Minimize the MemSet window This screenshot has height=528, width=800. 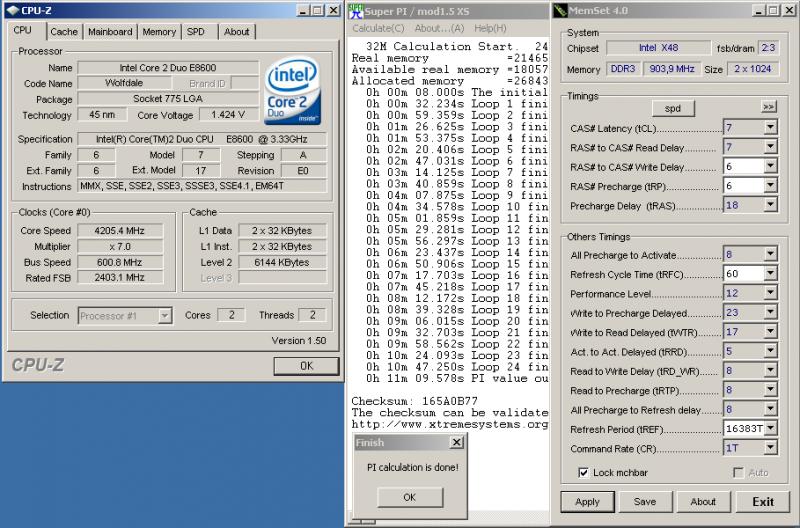tap(758, 11)
